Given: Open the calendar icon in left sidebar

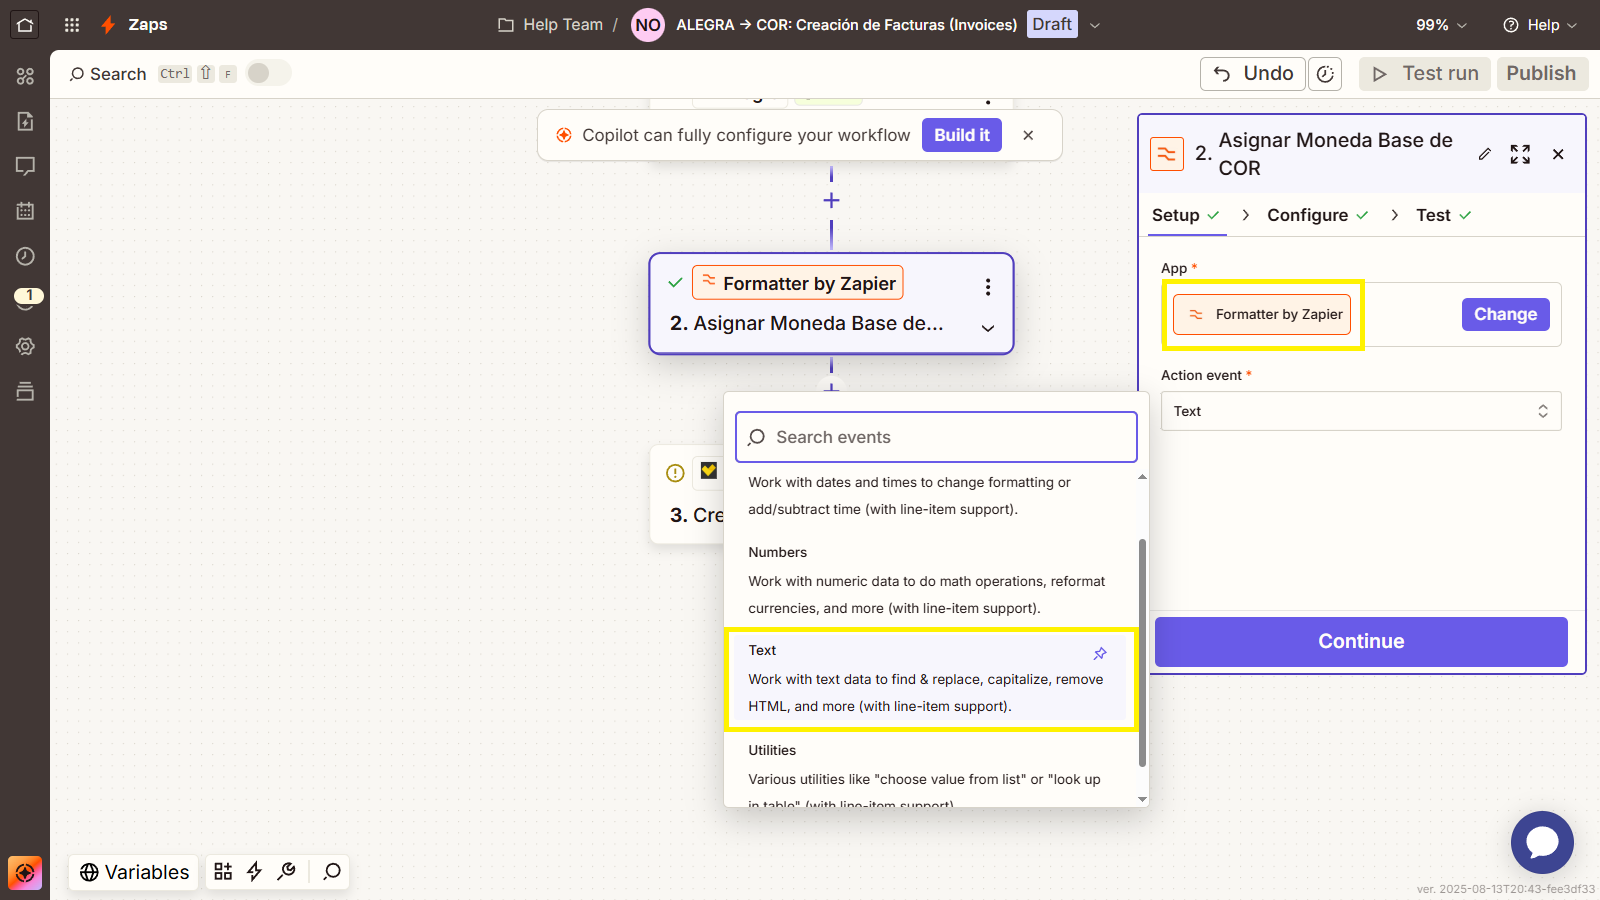Looking at the screenshot, I should 25,211.
